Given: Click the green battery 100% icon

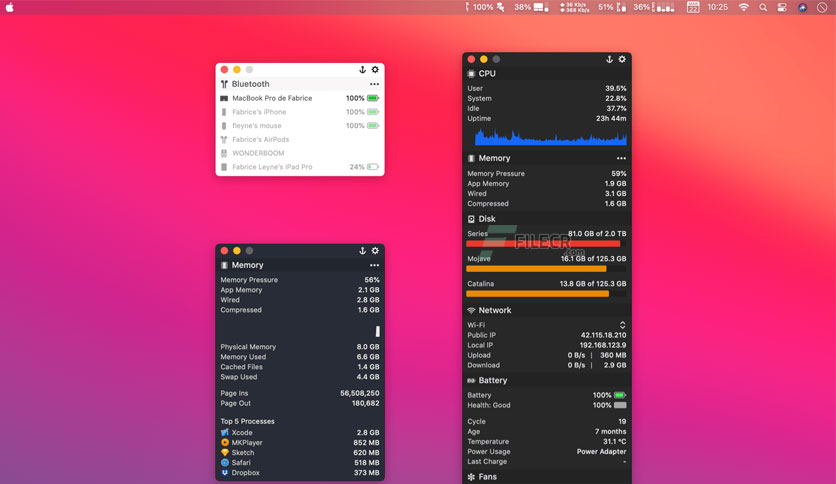Looking at the screenshot, I should tap(620, 396).
